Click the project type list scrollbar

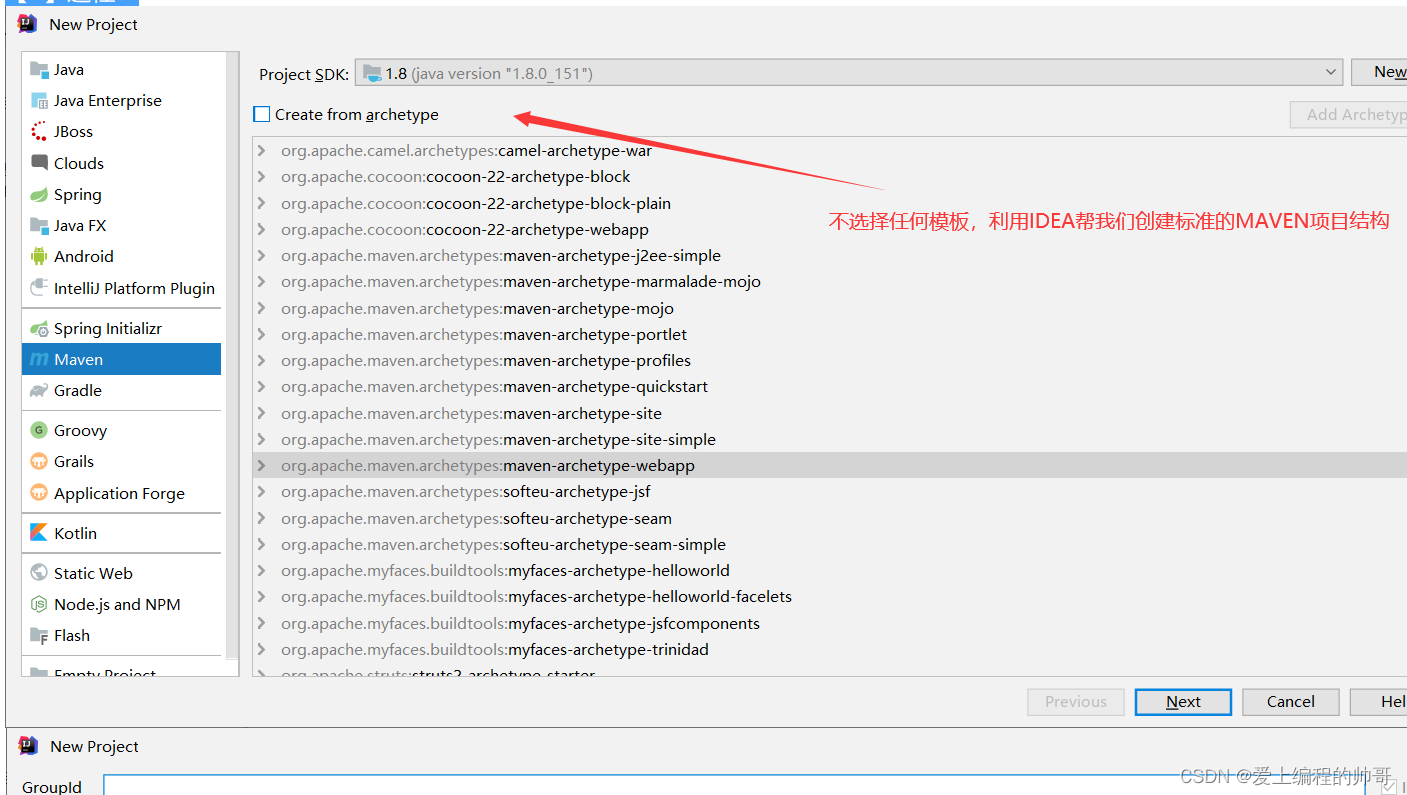click(x=233, y=355)
